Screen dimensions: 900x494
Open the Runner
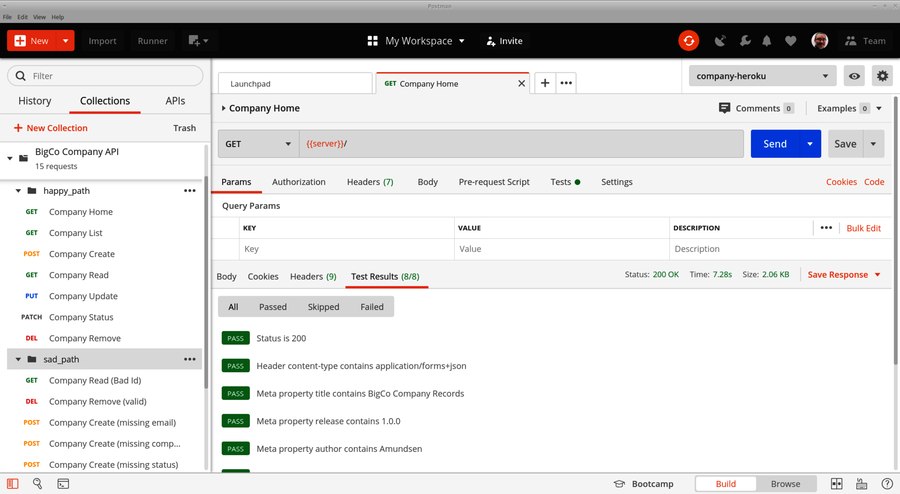pyautogui.click(x=152, y=41)
